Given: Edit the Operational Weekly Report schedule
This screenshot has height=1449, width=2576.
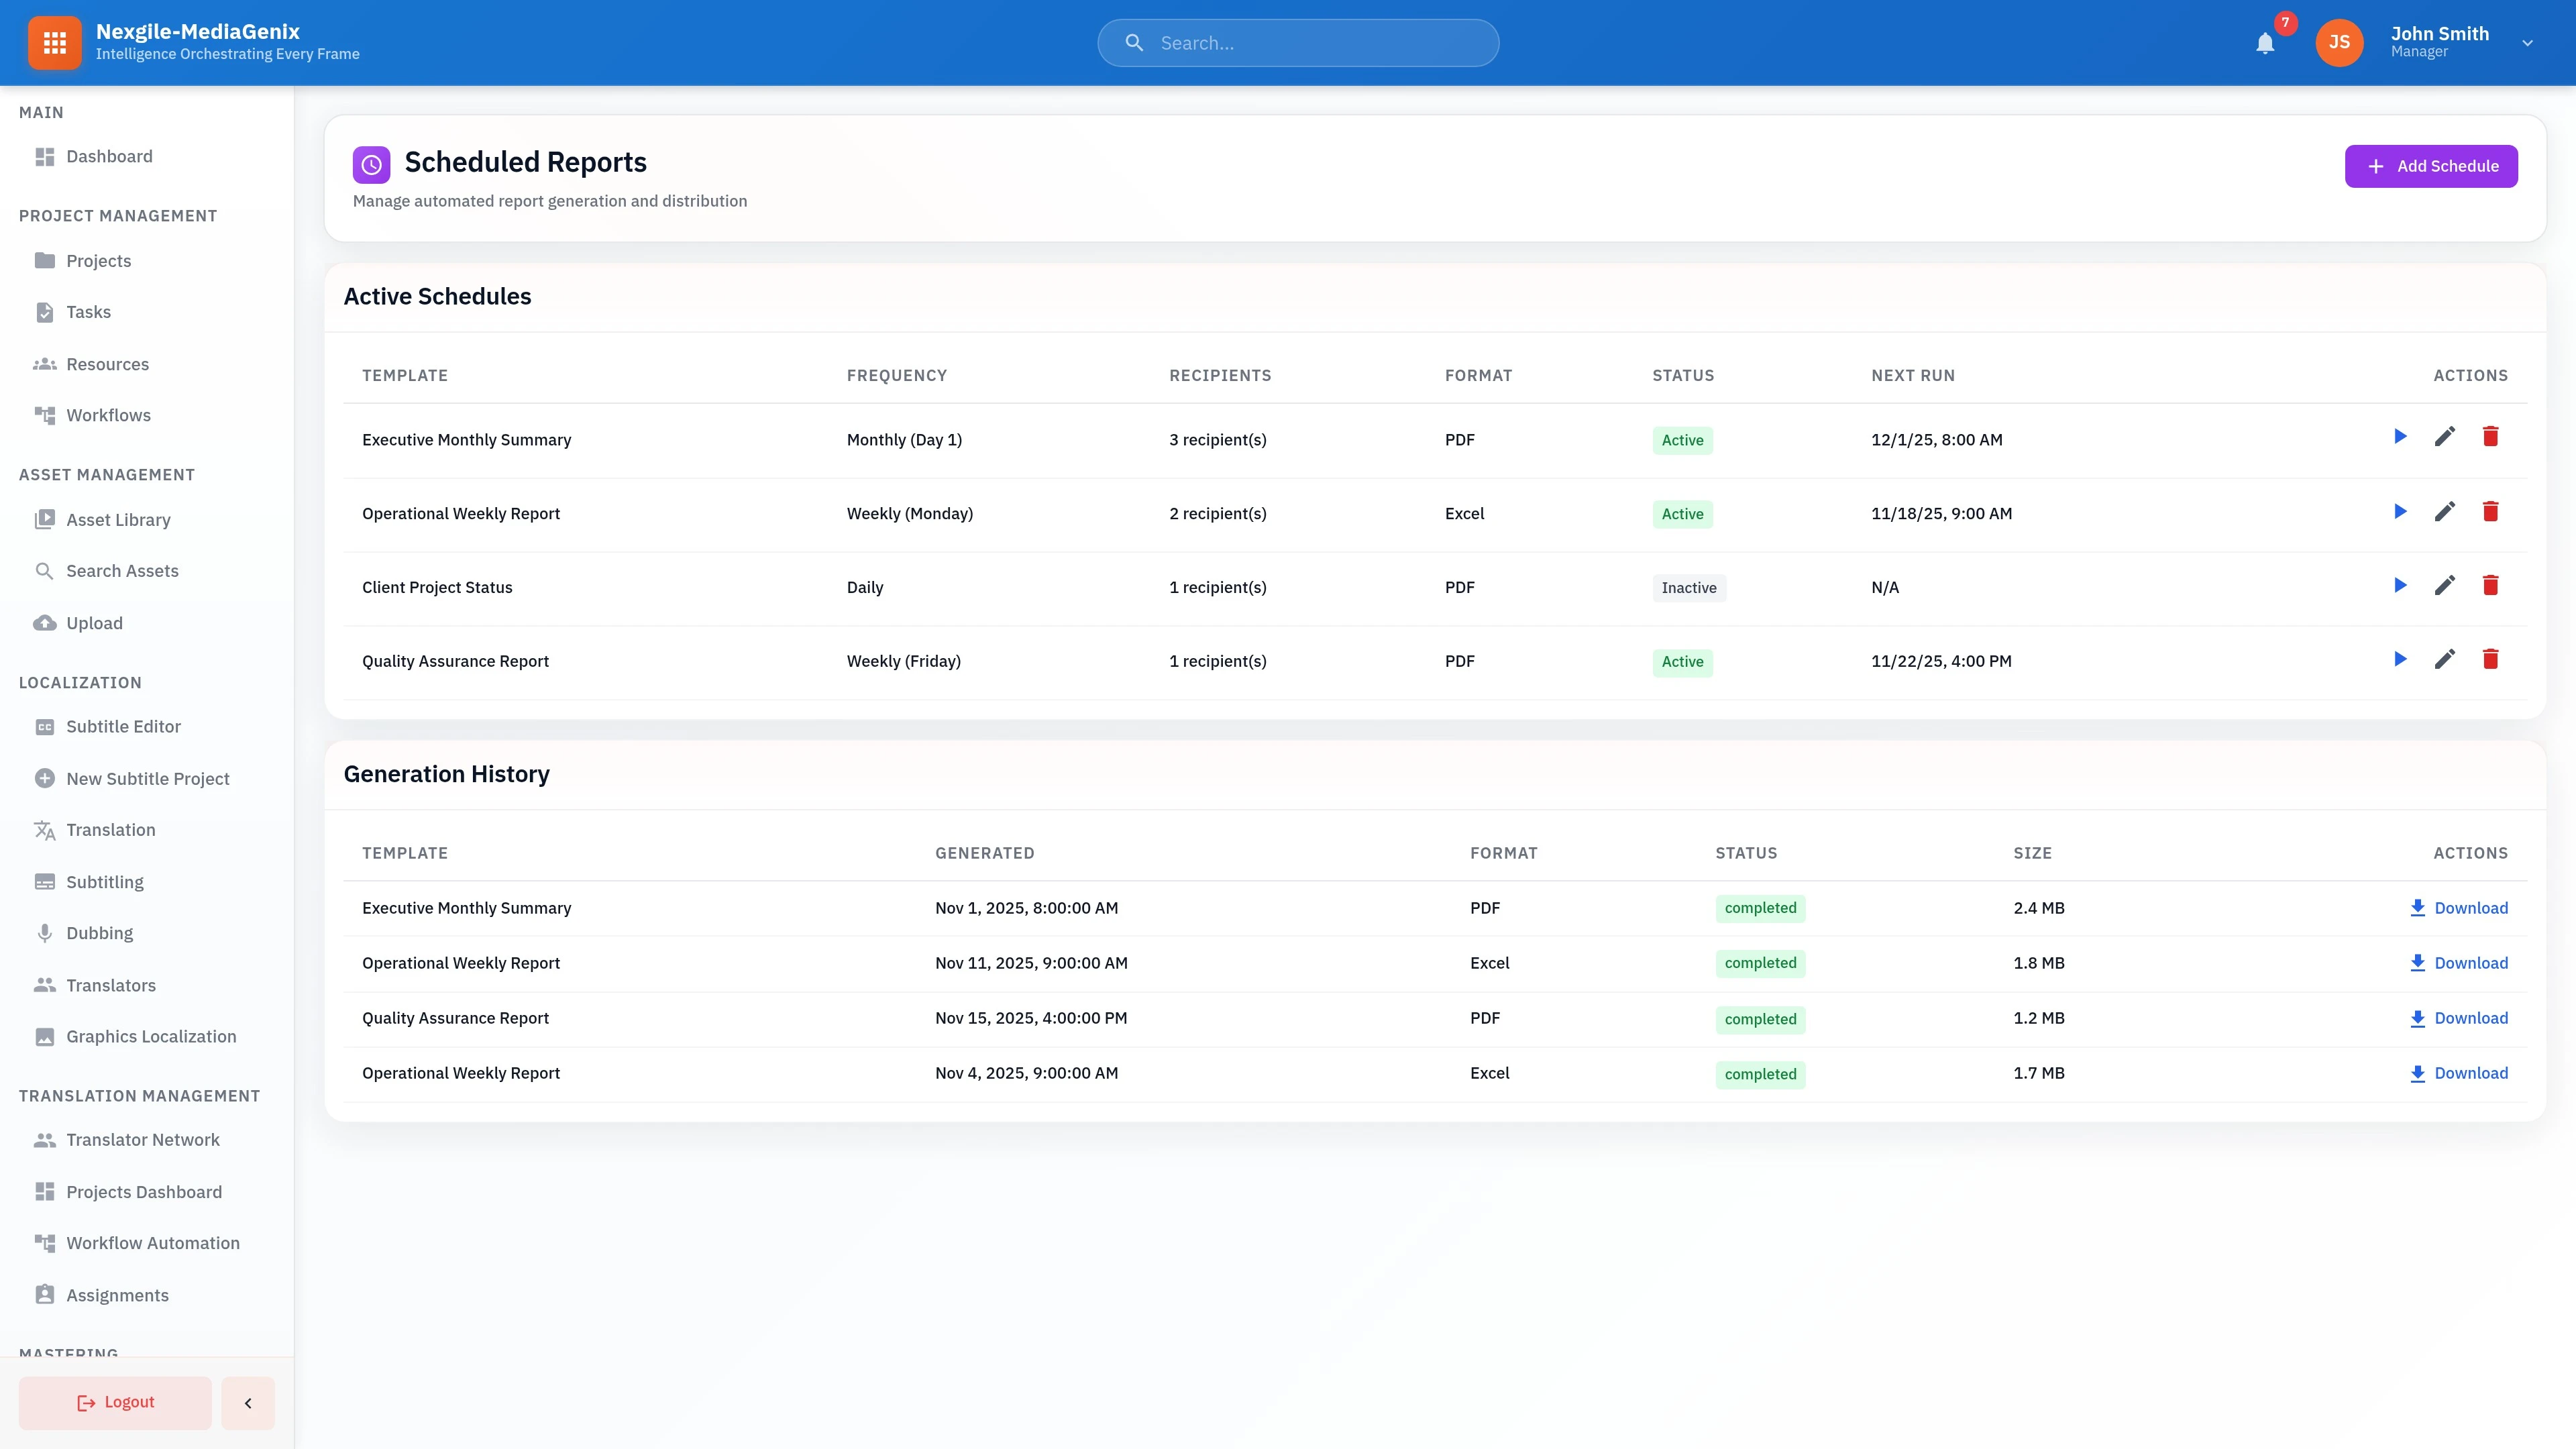Looking at the screenshot, I should click(x=2445, y=511).
